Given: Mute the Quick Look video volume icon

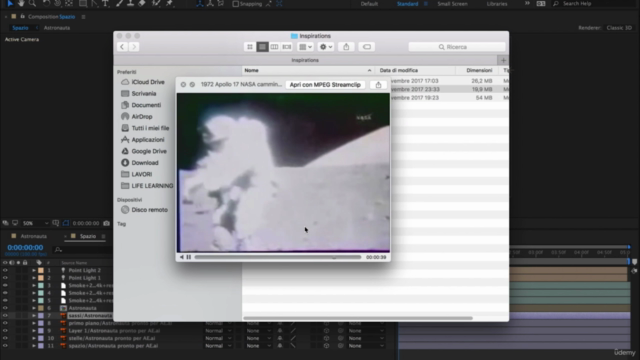Looking at the screenshot, I should coord(182,257).
